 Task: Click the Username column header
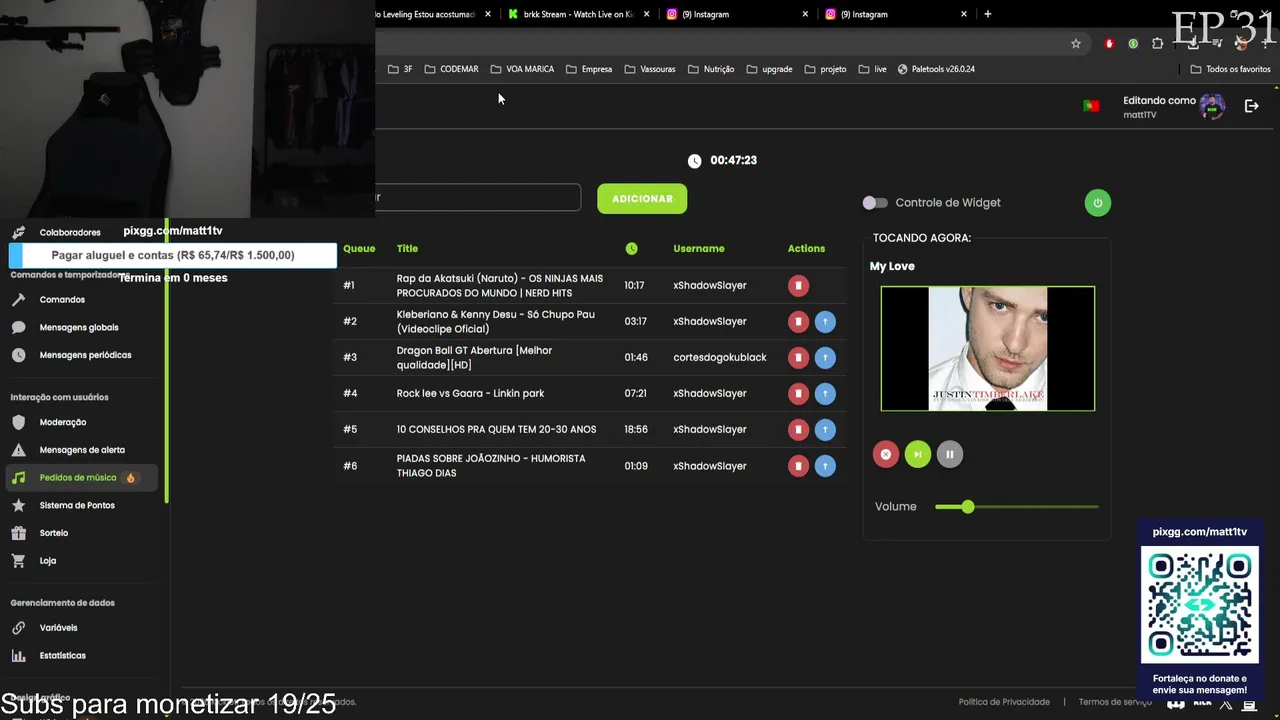(699, 249)
